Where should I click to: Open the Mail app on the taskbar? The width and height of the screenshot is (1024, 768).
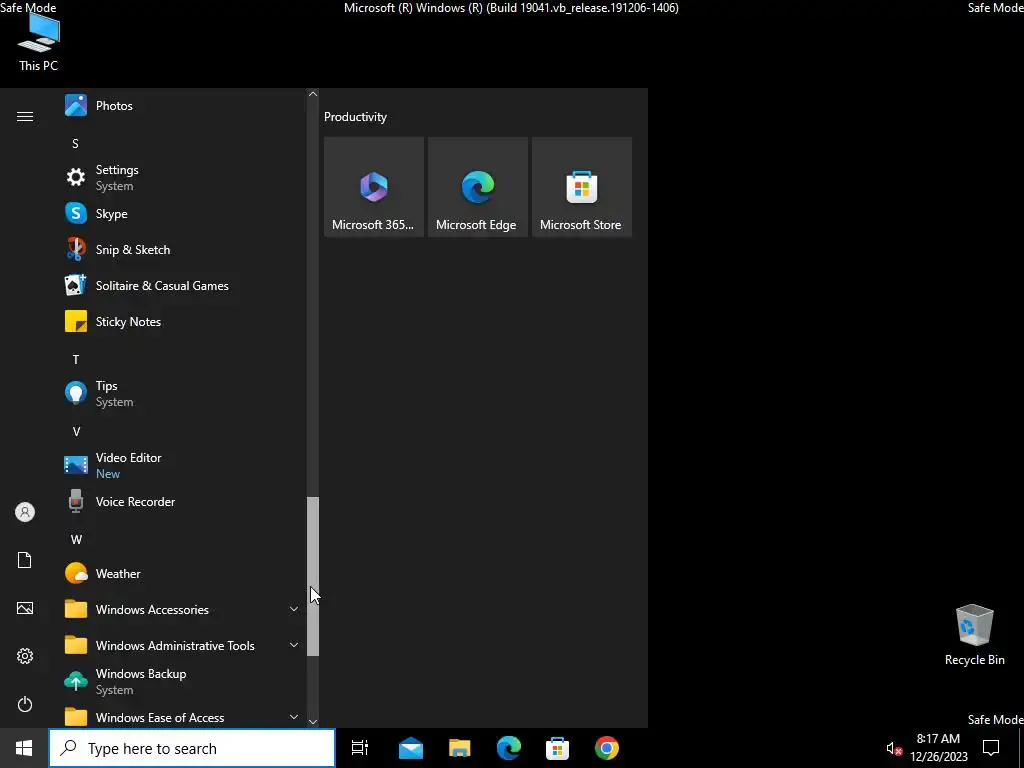click(x=411, y=748)
